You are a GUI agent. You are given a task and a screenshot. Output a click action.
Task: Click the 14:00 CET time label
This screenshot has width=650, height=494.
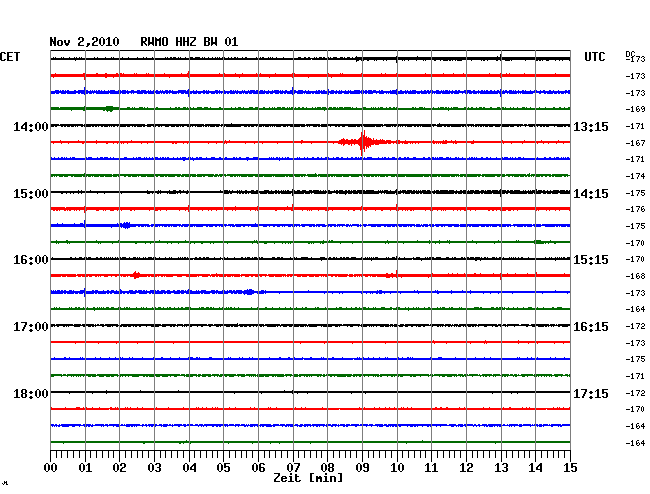click(x=31, y=126)
